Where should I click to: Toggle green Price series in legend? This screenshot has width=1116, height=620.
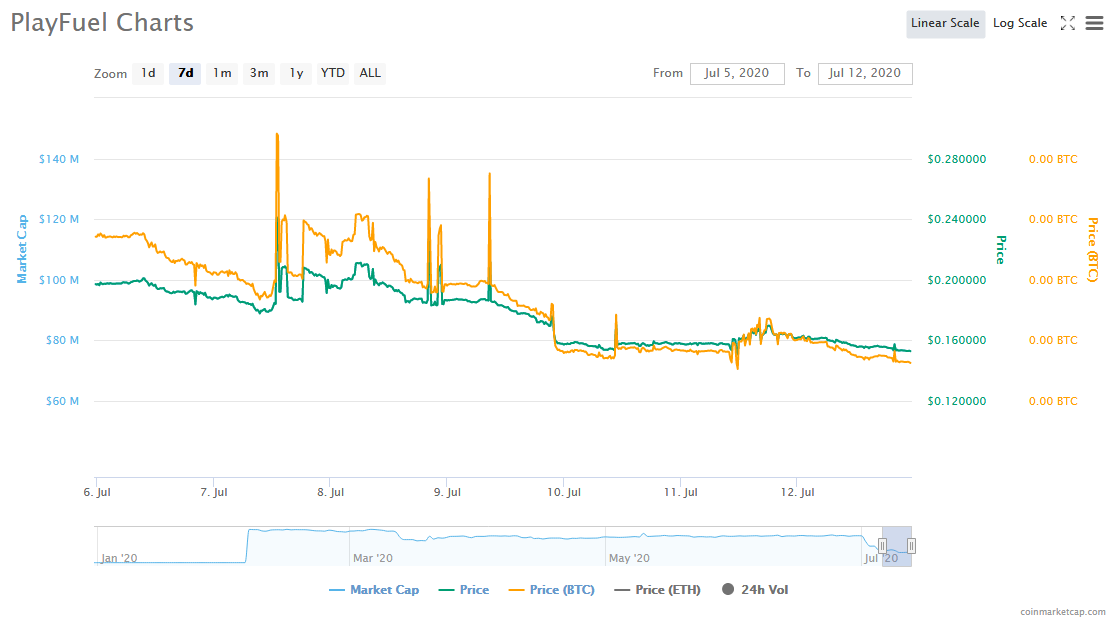464,590
